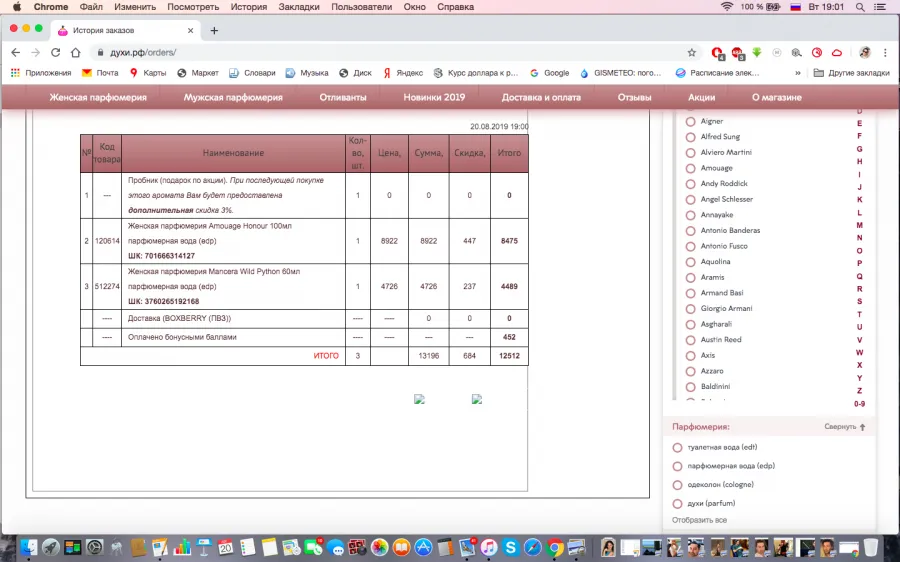Go to Женская парфюмерия section

tap(98, 97)
